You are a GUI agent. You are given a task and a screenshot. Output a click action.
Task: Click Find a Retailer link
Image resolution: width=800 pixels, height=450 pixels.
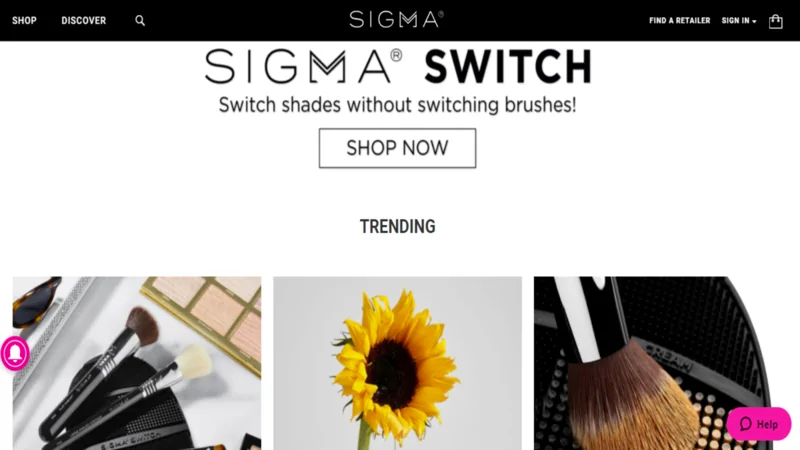coord(679,21)
